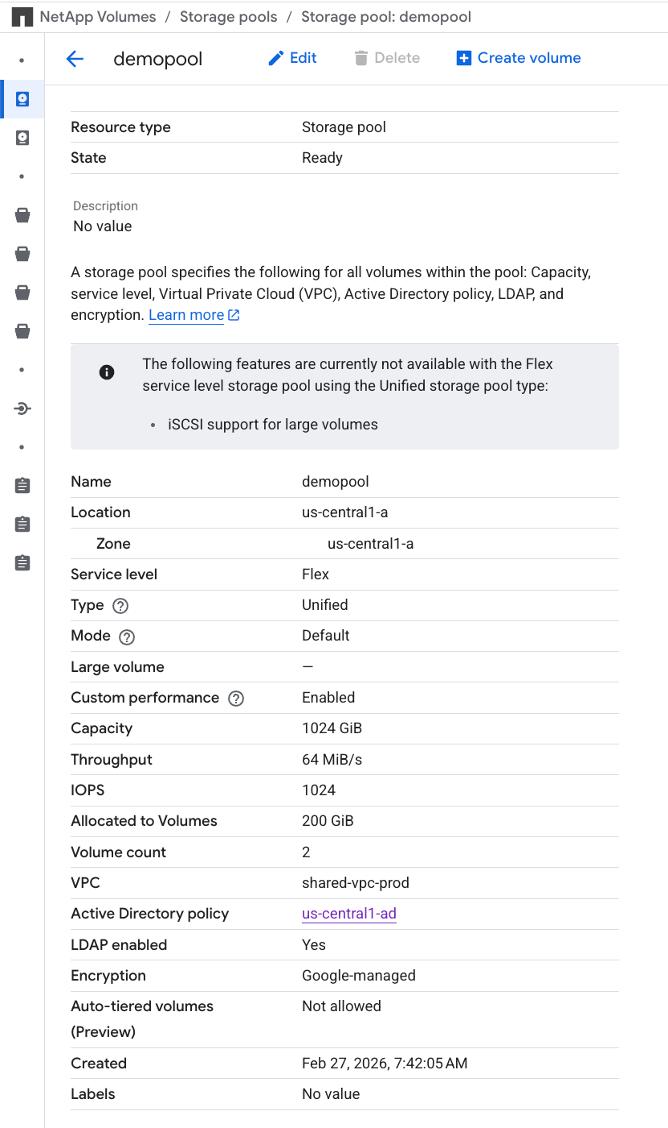Click the pencil Edit button
Viewport: 668px width, 1128px height.
292,58
